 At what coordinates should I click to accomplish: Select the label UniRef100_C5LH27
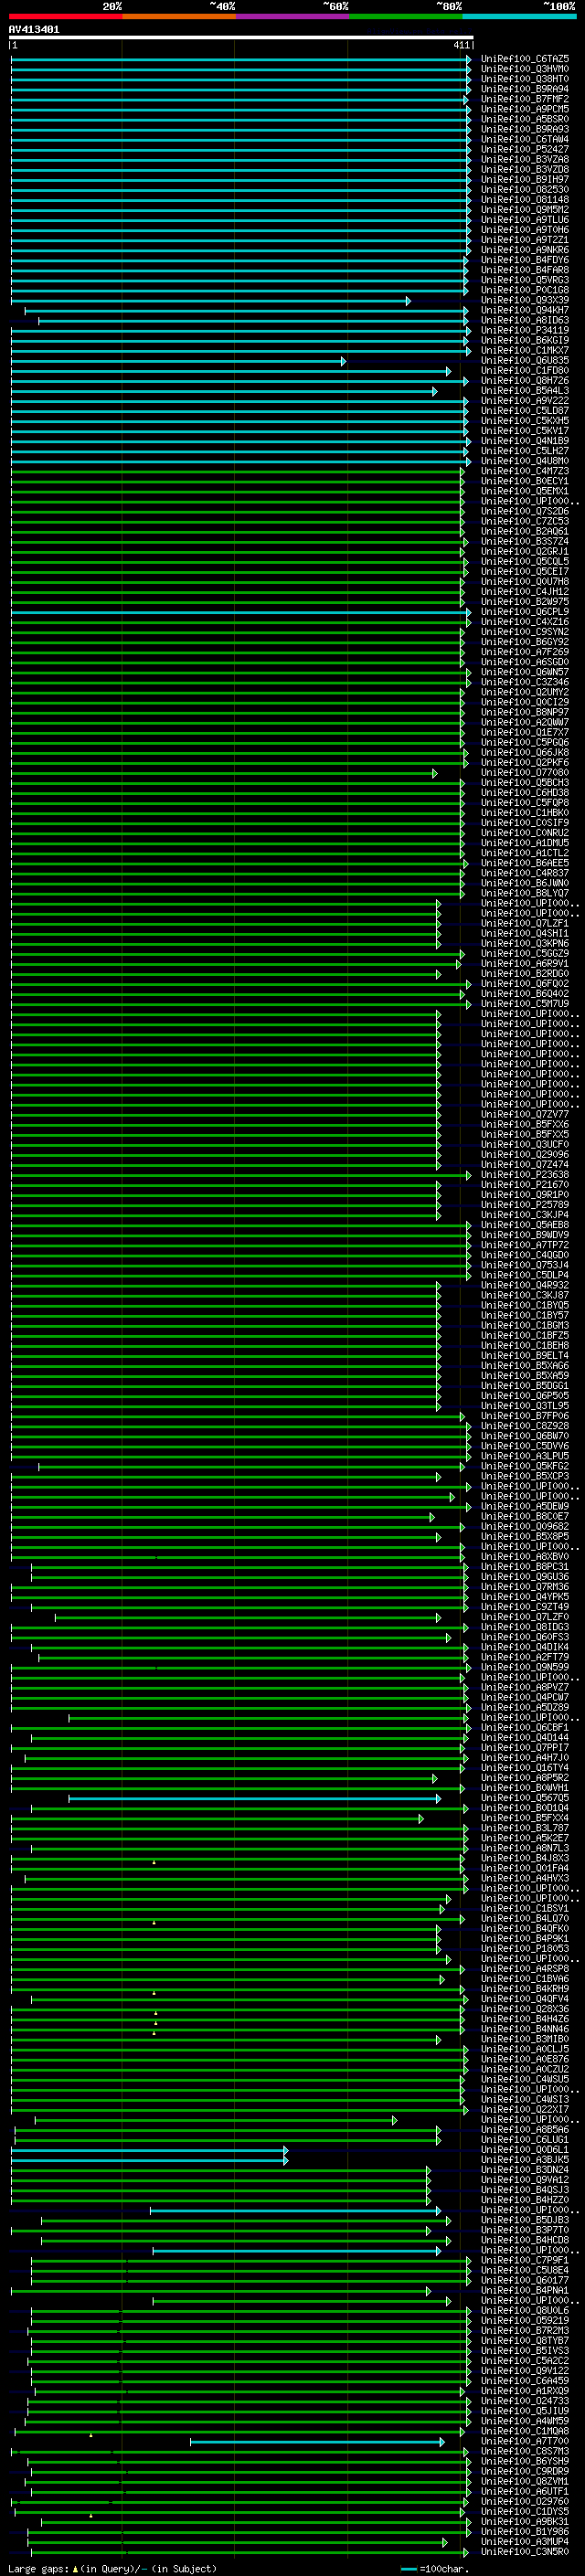(x=525, y=451)
